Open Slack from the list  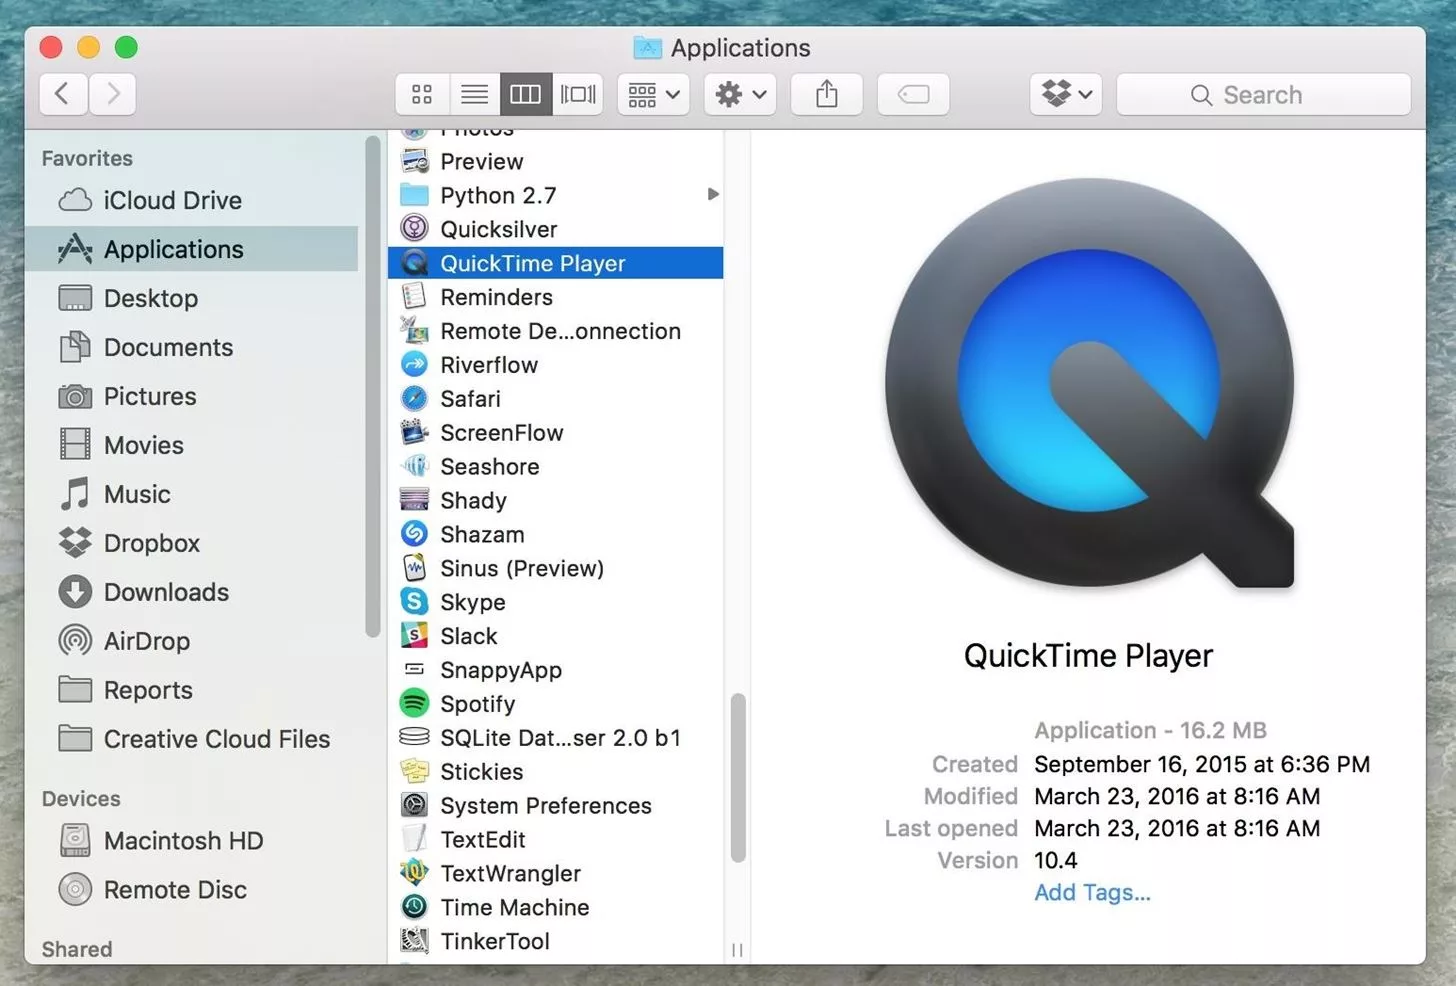468,636
